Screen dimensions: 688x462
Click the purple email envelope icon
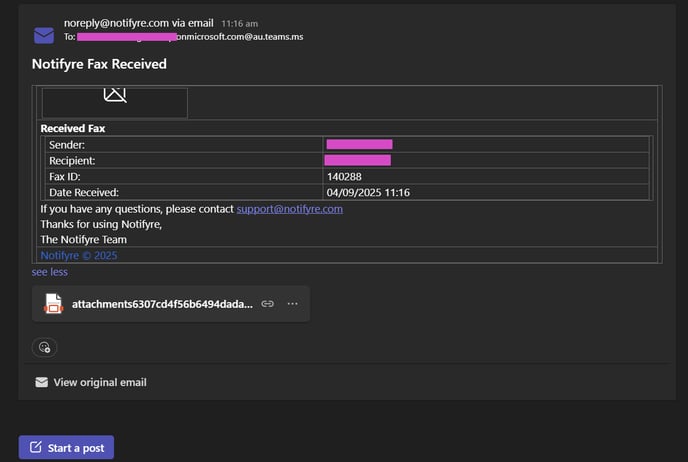coord(44,36)
